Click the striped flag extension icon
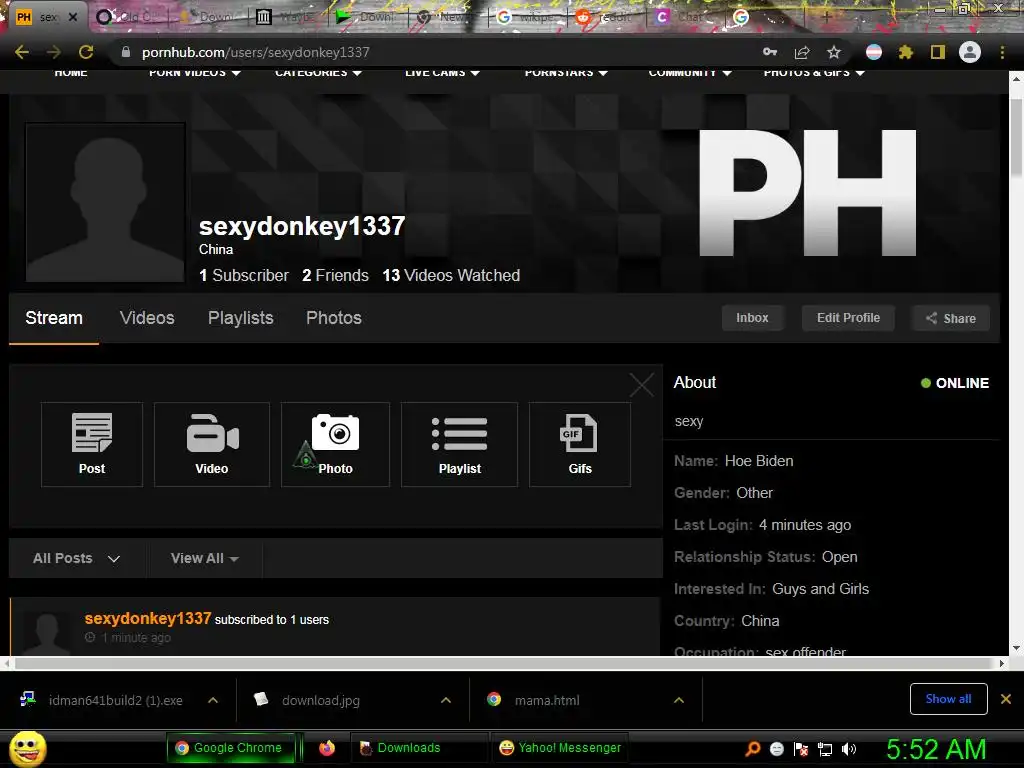 click(874, 52)
